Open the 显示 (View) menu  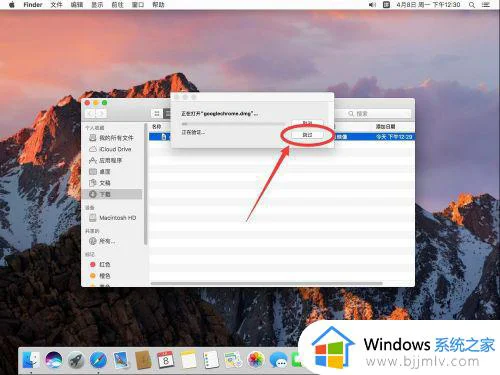[x=97, y=5]
